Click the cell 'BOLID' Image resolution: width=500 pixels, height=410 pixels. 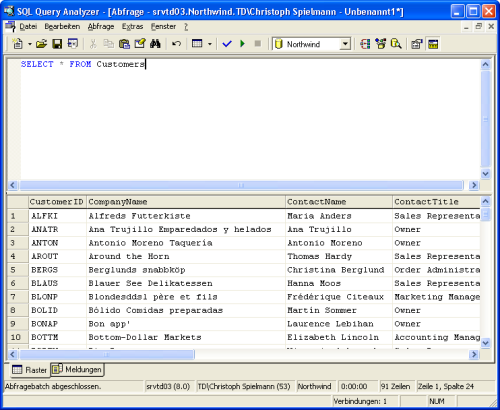[57, 310]
